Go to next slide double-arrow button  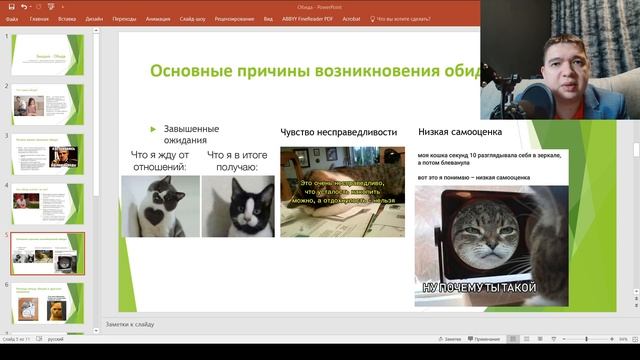click(636, 306)
